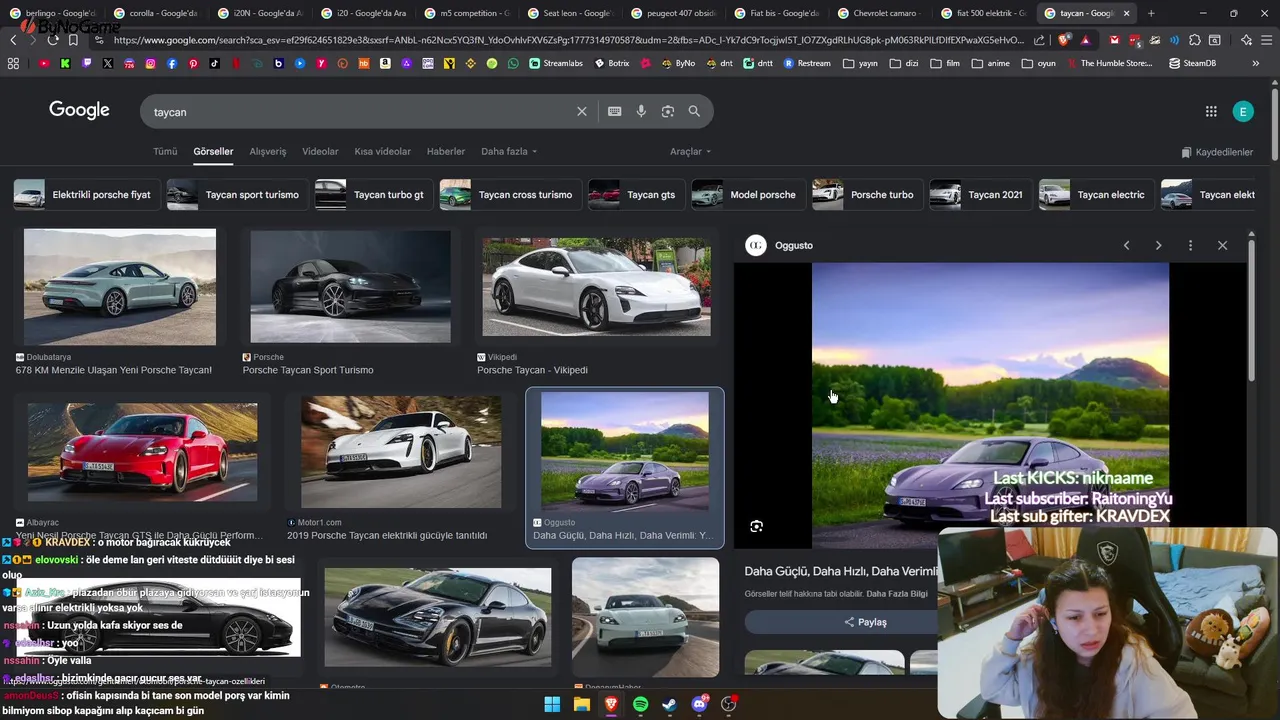The height and width of the screenshot is (720, 1280).
Task: Show previous image in preview panel
Action: pos(1126,245)
